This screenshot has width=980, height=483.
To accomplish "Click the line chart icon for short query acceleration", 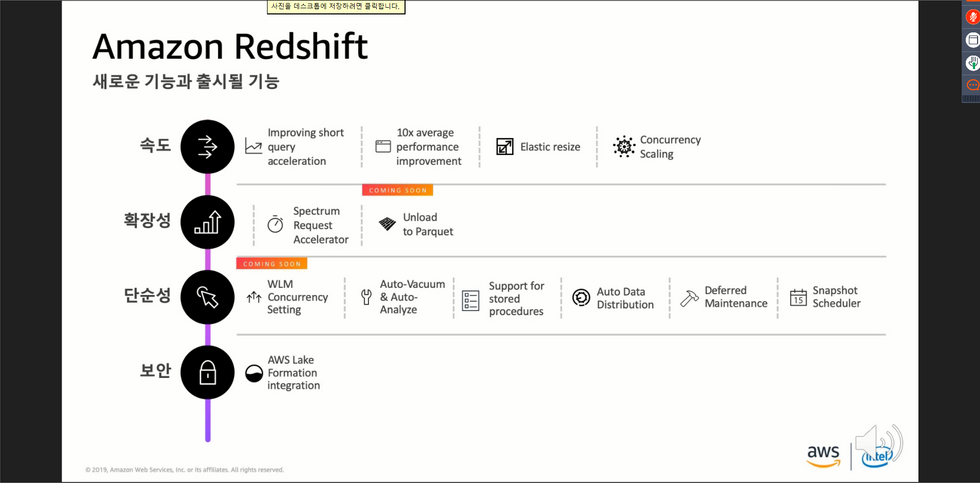I will tap(254, 147).
